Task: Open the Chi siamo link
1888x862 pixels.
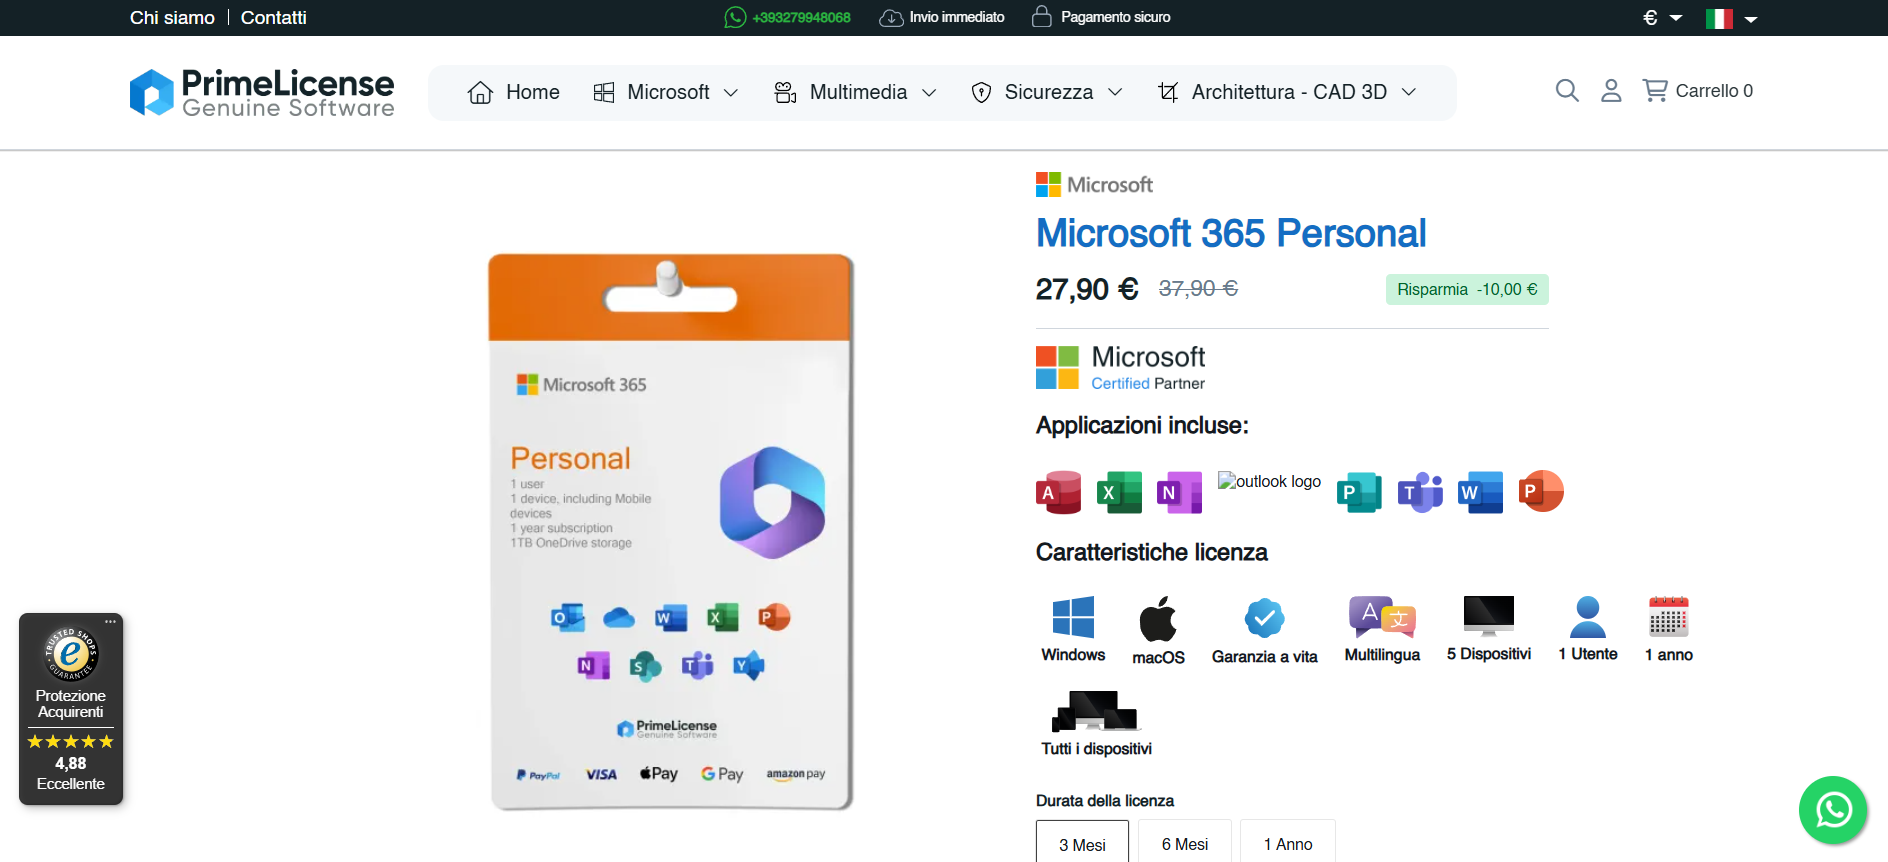Action: [x=172, y=18]
